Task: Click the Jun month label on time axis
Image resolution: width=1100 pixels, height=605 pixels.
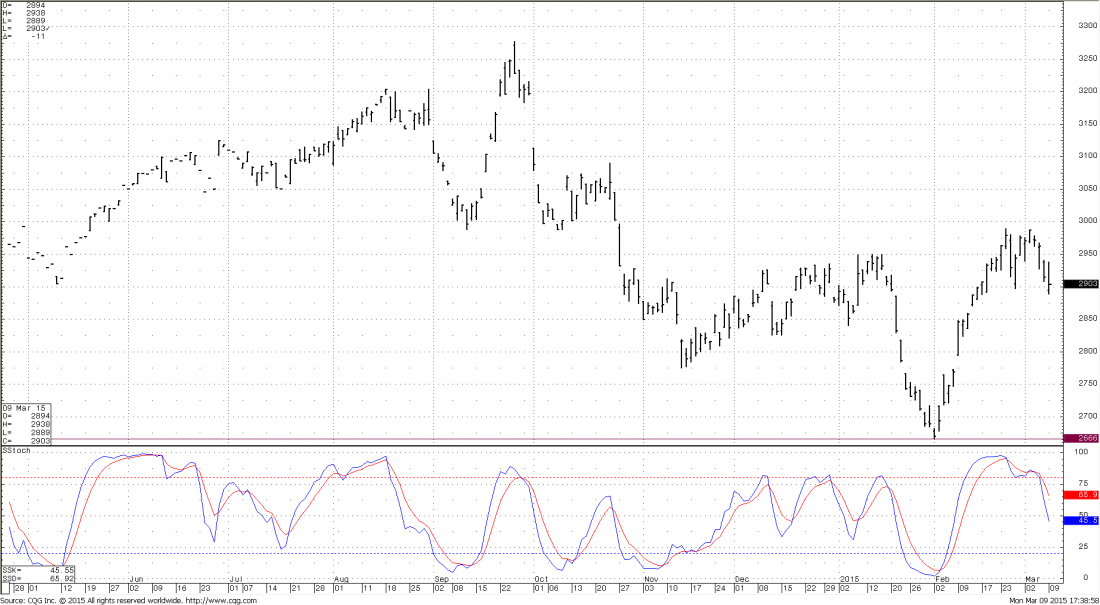Action: point(137,578)
